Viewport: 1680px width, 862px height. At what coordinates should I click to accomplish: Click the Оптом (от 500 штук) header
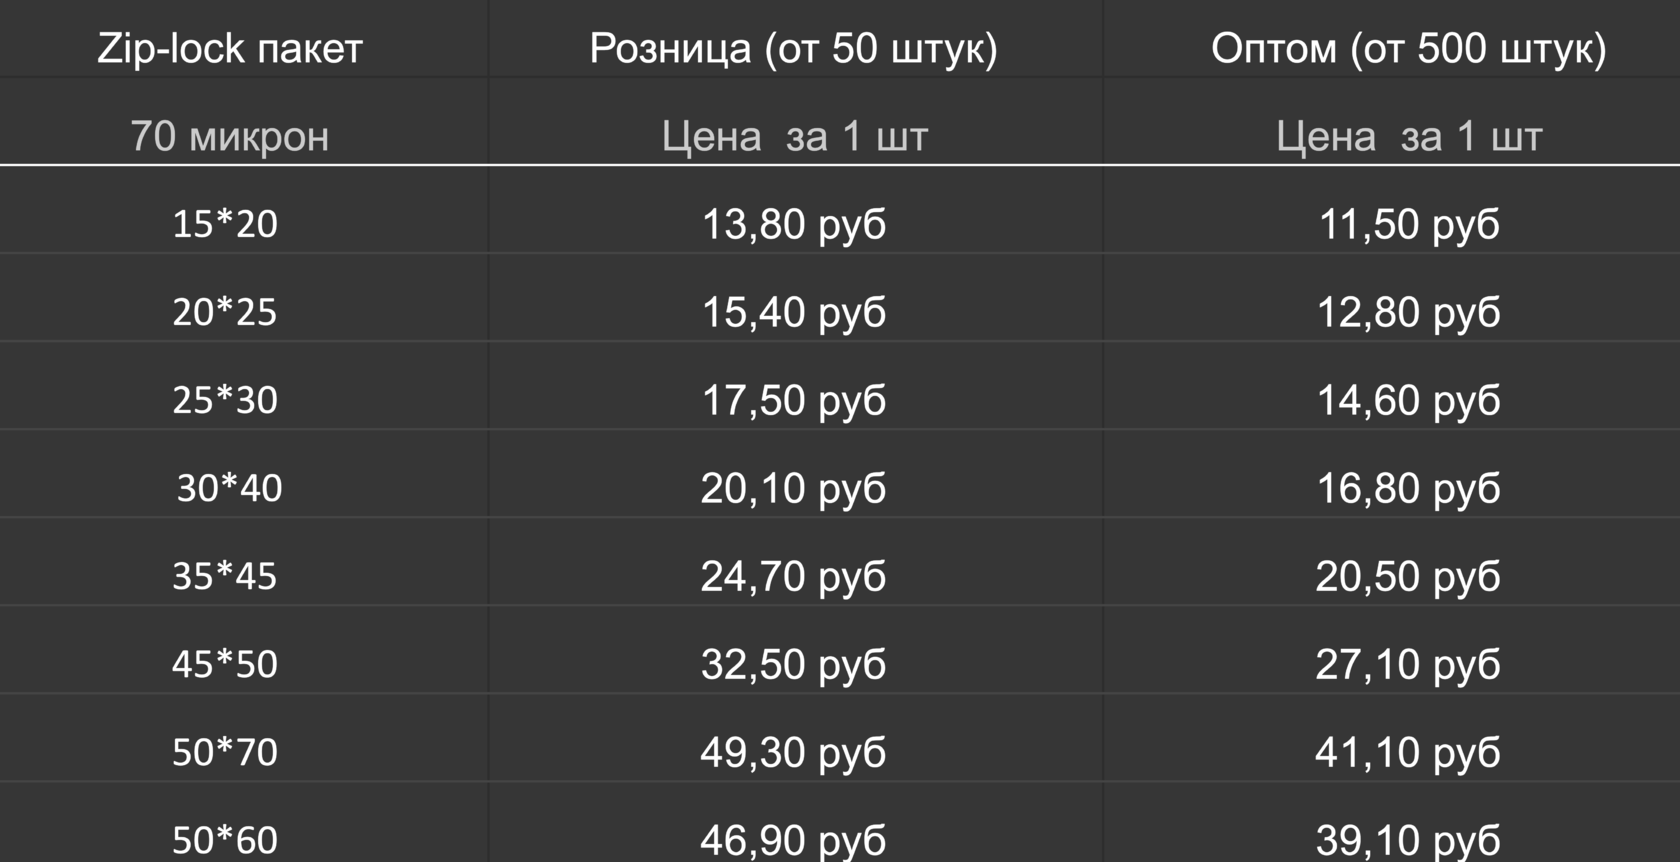coord(1408,48)
